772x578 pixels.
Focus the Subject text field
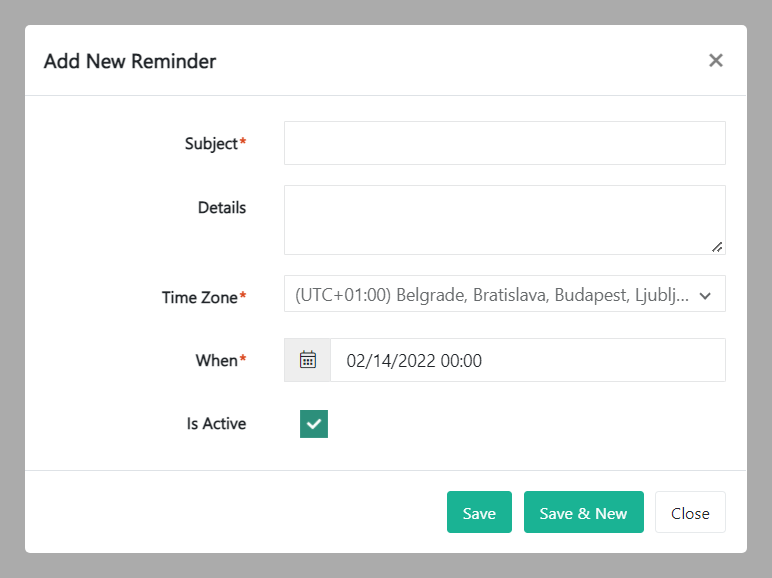pos(504,143)
